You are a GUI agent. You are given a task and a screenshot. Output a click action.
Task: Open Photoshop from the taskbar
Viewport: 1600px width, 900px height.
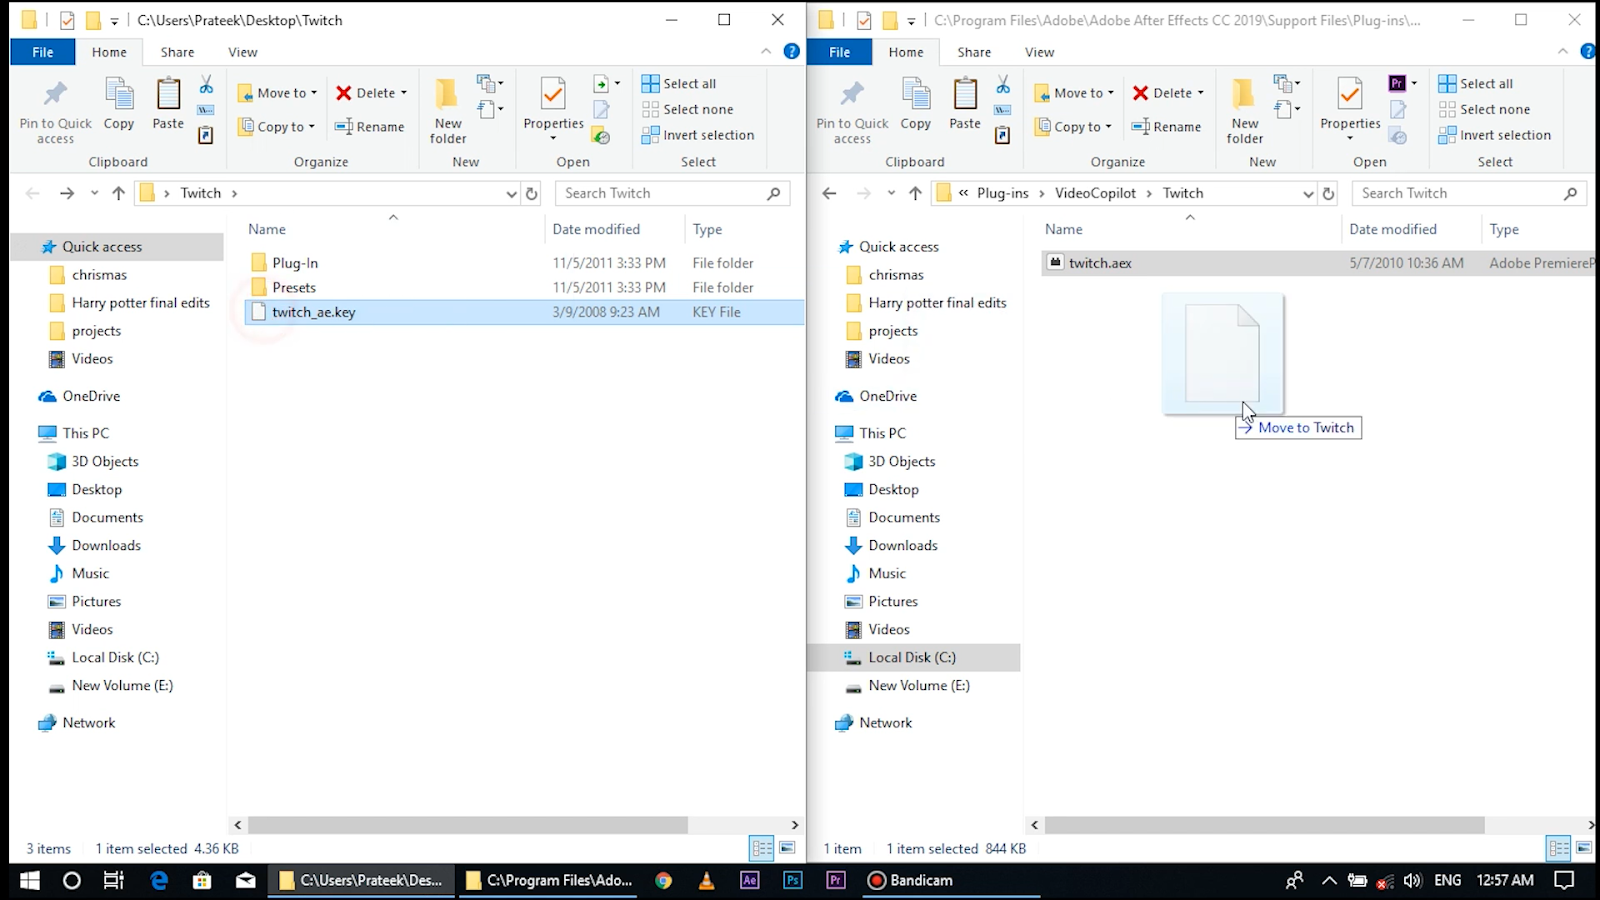coord(793,880)
